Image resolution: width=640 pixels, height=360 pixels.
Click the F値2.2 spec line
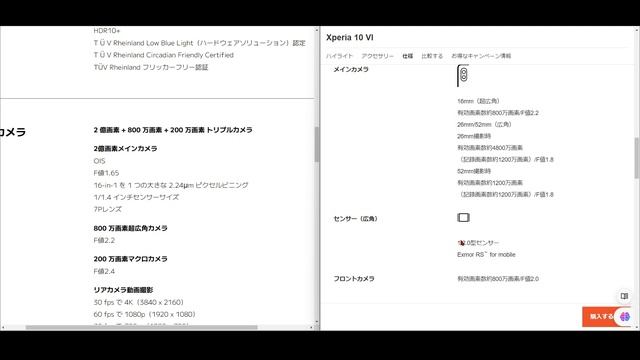104,240
